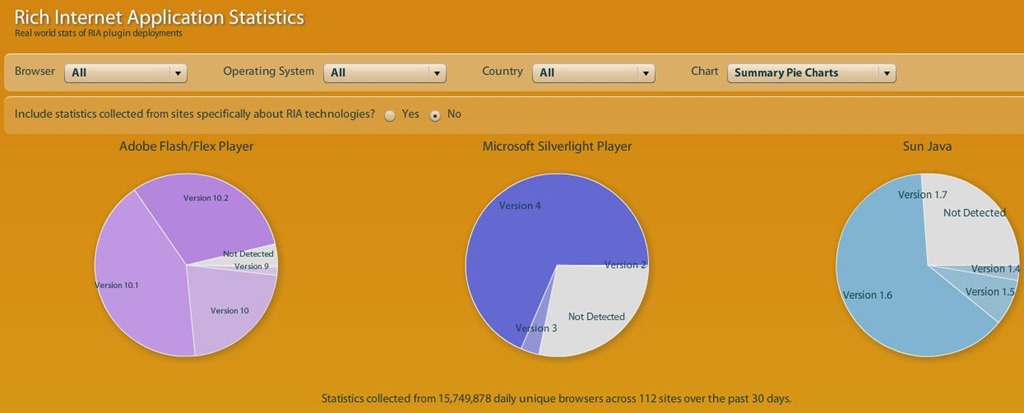Click the Adobe Flash/Flex Player chart title
Screen dimensions: 1024x413
point(186,146)
